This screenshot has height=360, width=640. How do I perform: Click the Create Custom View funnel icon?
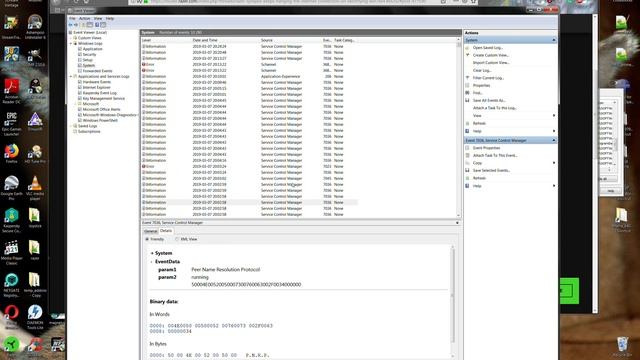[x=467, y=55]
